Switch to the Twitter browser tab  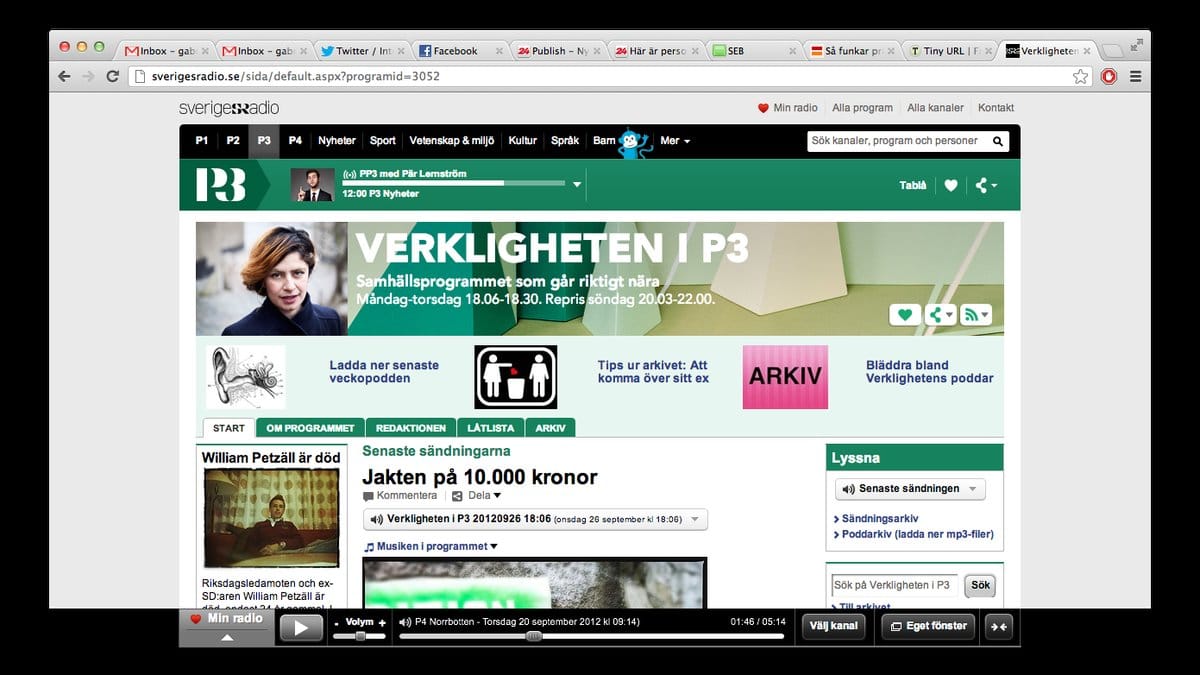(x=363, y=51)
